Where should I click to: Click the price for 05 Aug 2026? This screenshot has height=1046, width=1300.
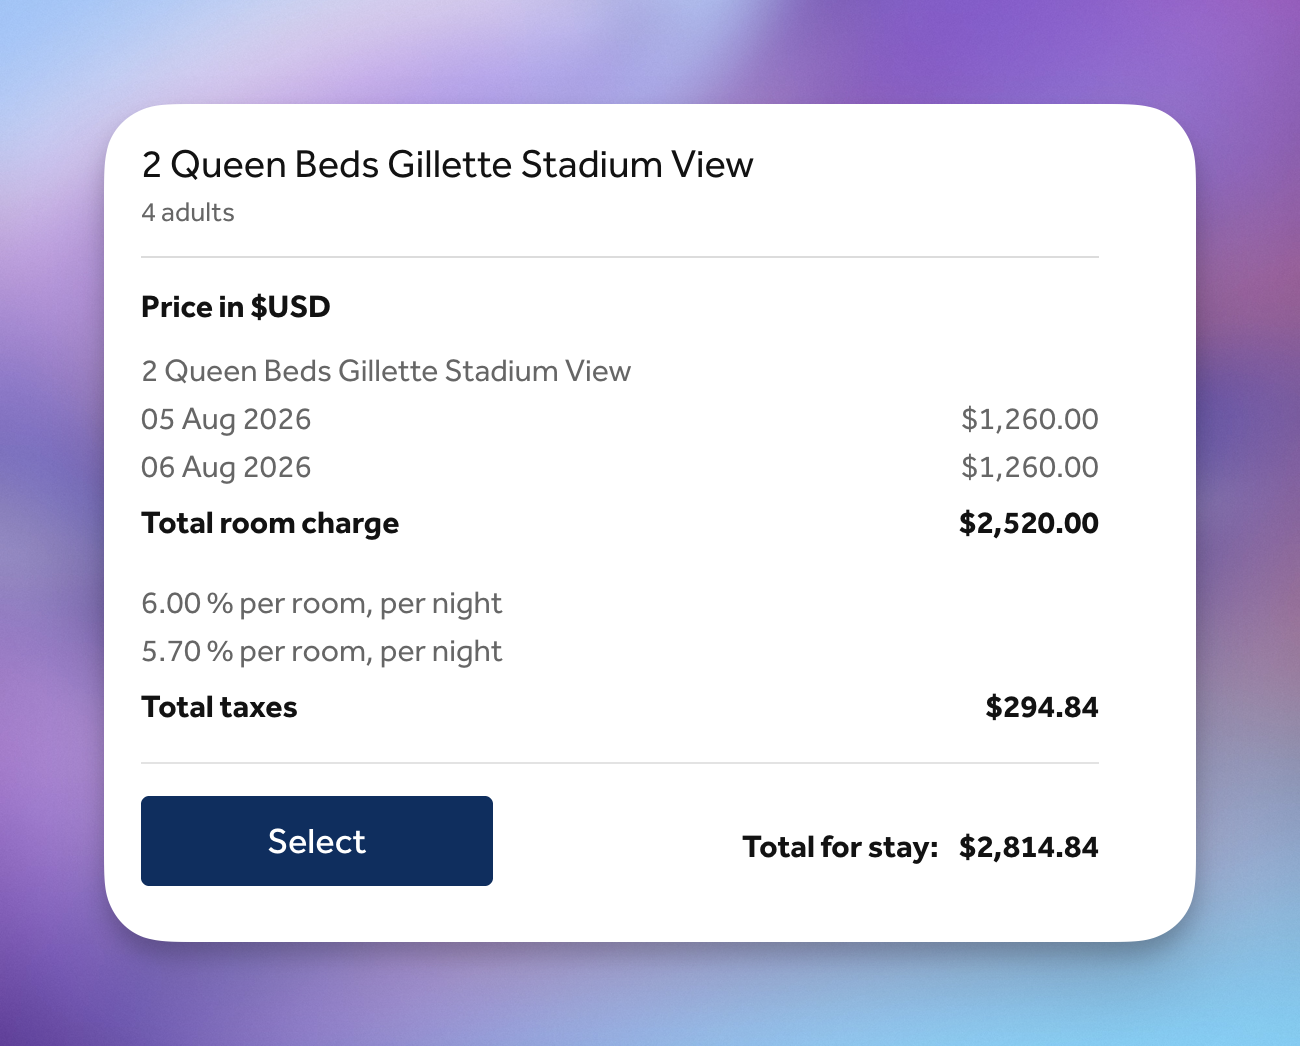(1029, 419)
